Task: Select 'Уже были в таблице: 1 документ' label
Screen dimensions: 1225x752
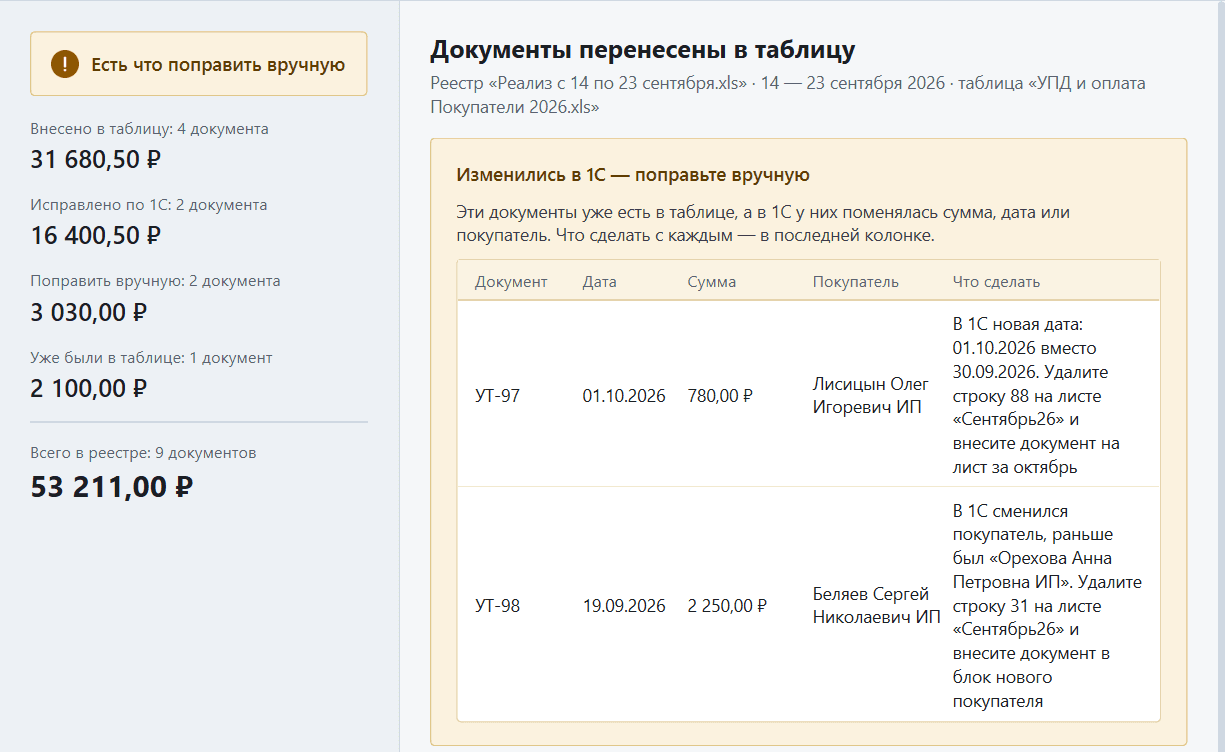Action: 151,357
